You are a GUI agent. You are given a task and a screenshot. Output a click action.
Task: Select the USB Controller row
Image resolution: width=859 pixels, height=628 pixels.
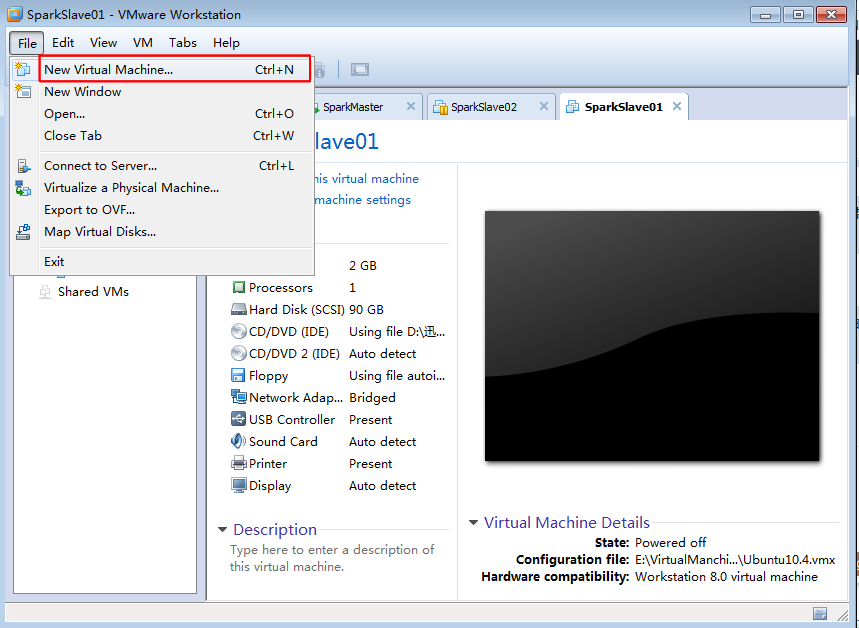tap(338, 419)
